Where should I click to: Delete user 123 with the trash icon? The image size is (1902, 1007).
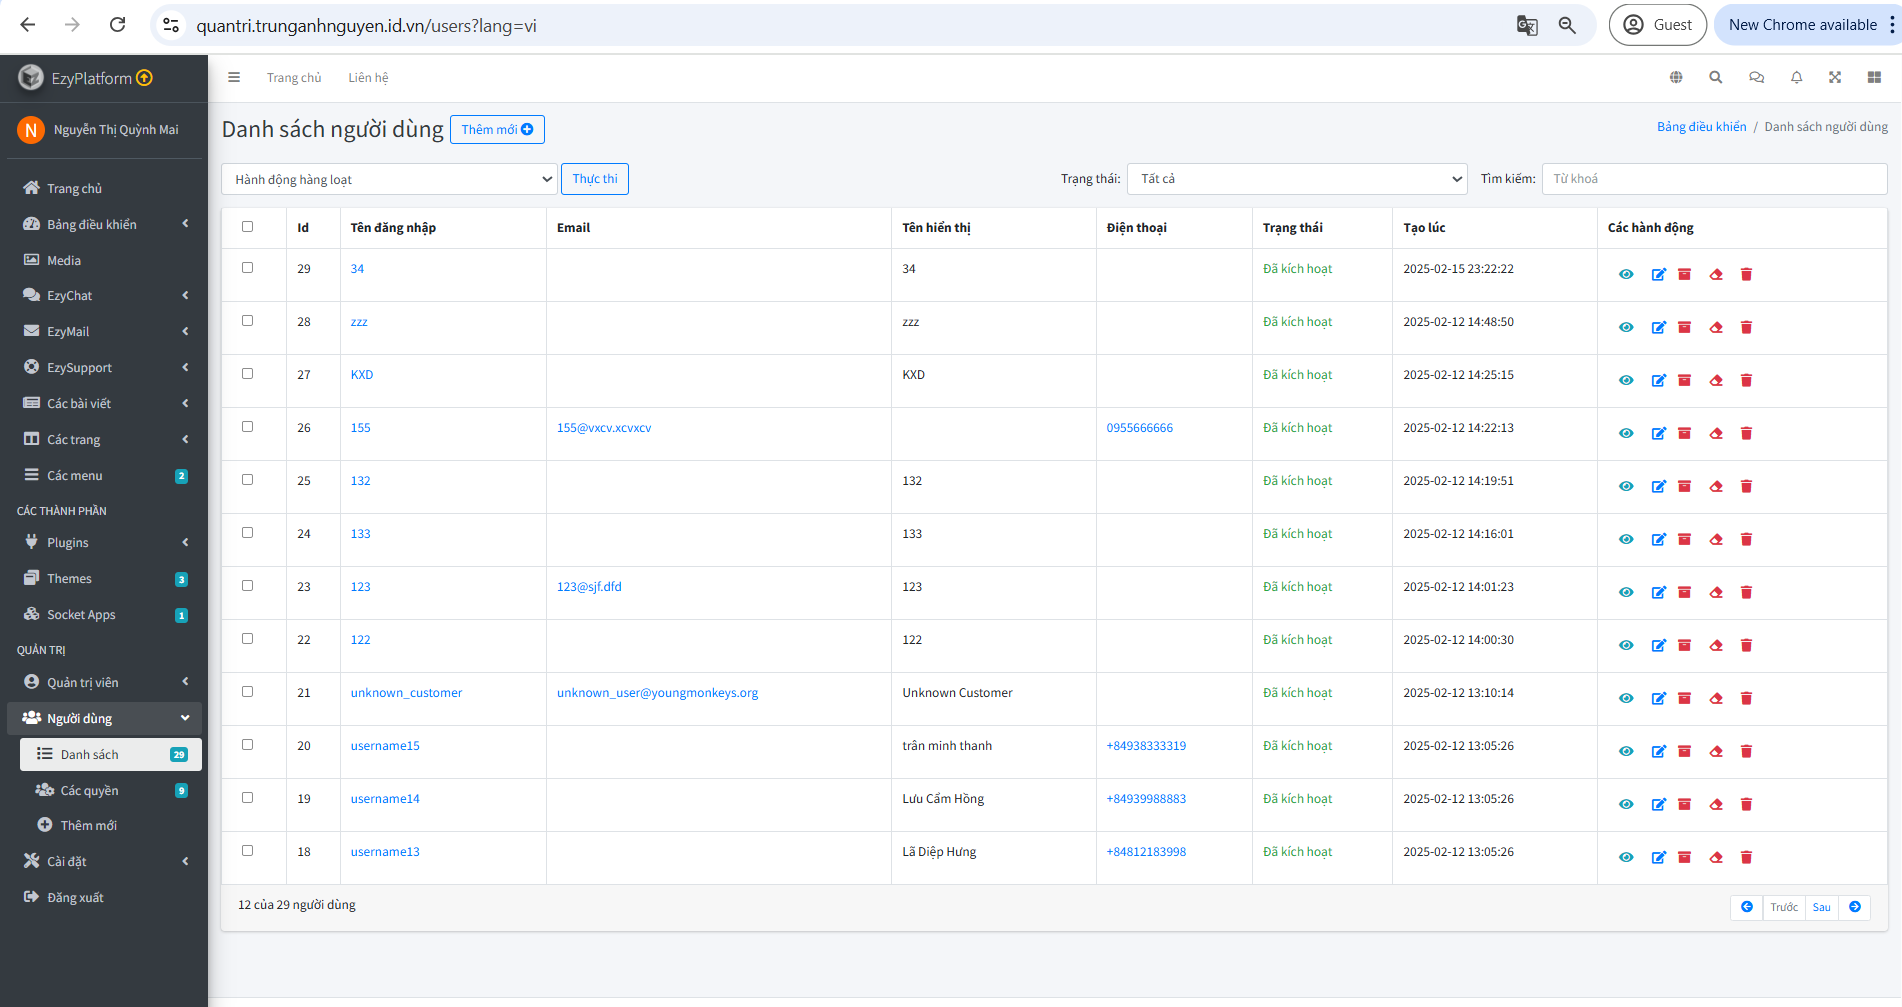[x=1746, y=592]
